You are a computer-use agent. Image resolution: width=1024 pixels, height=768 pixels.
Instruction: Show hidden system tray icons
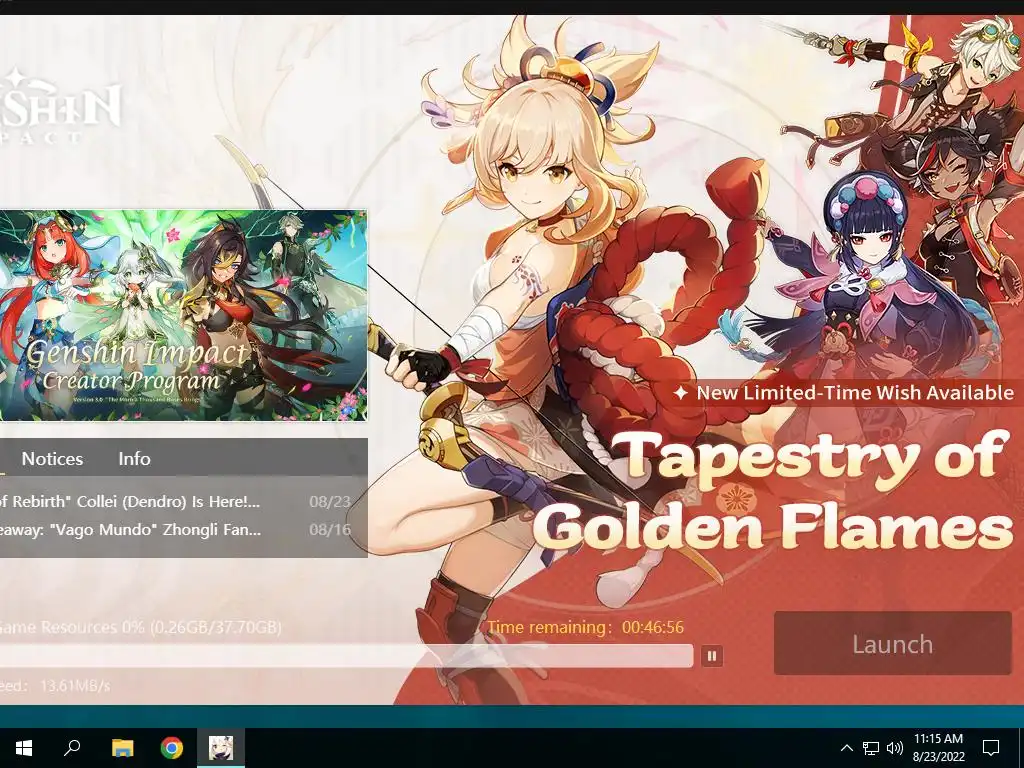846,748
